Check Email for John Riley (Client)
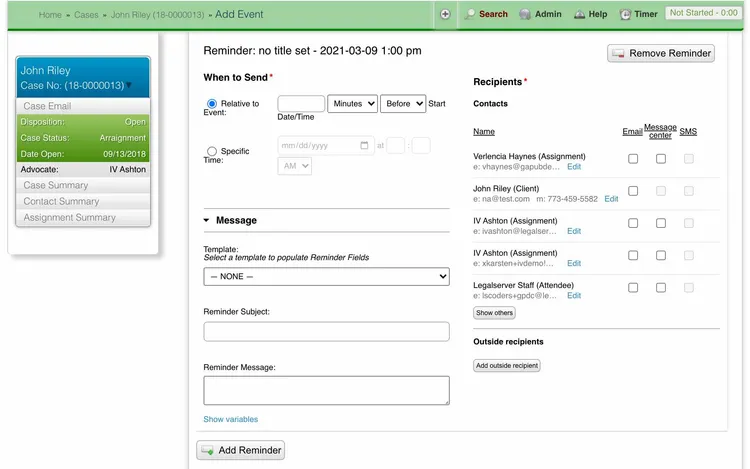 coord(633,191)
